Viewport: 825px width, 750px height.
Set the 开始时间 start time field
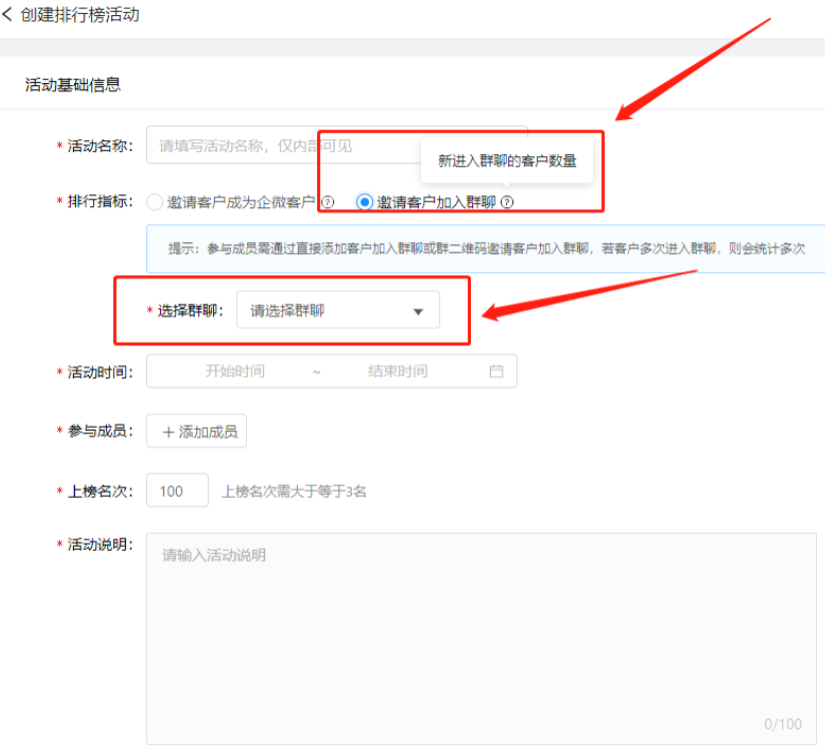tap(235, 371)
